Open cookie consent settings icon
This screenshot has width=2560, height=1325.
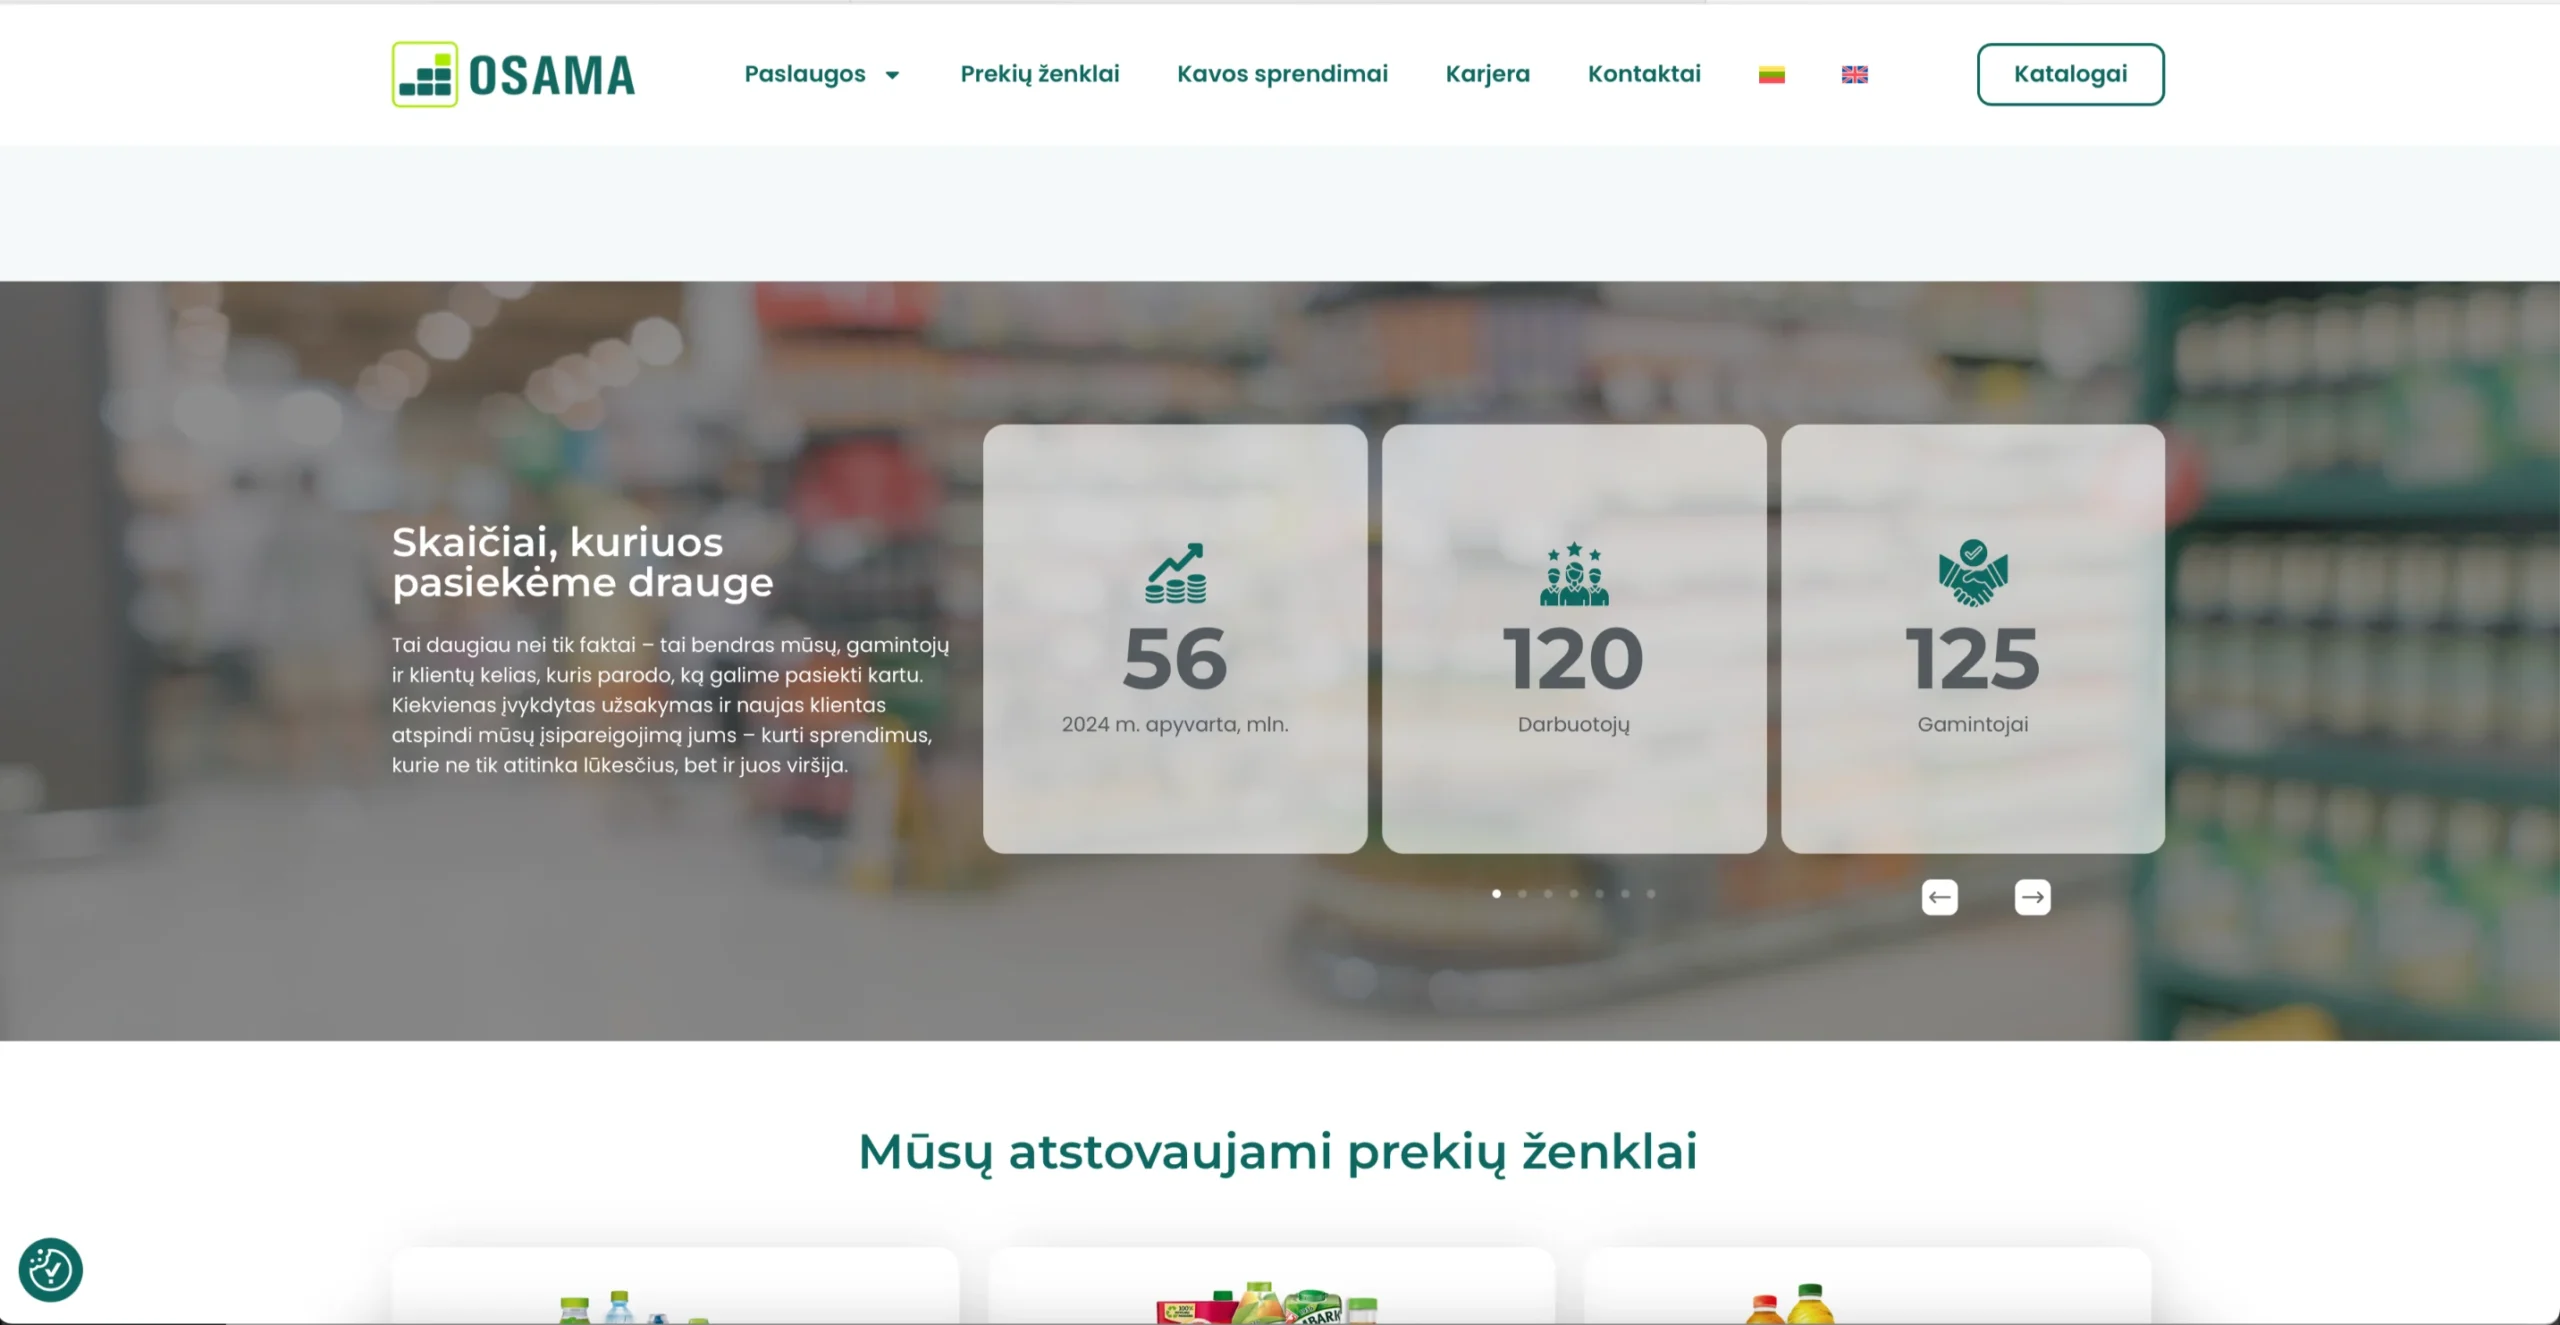point(50,1269)
